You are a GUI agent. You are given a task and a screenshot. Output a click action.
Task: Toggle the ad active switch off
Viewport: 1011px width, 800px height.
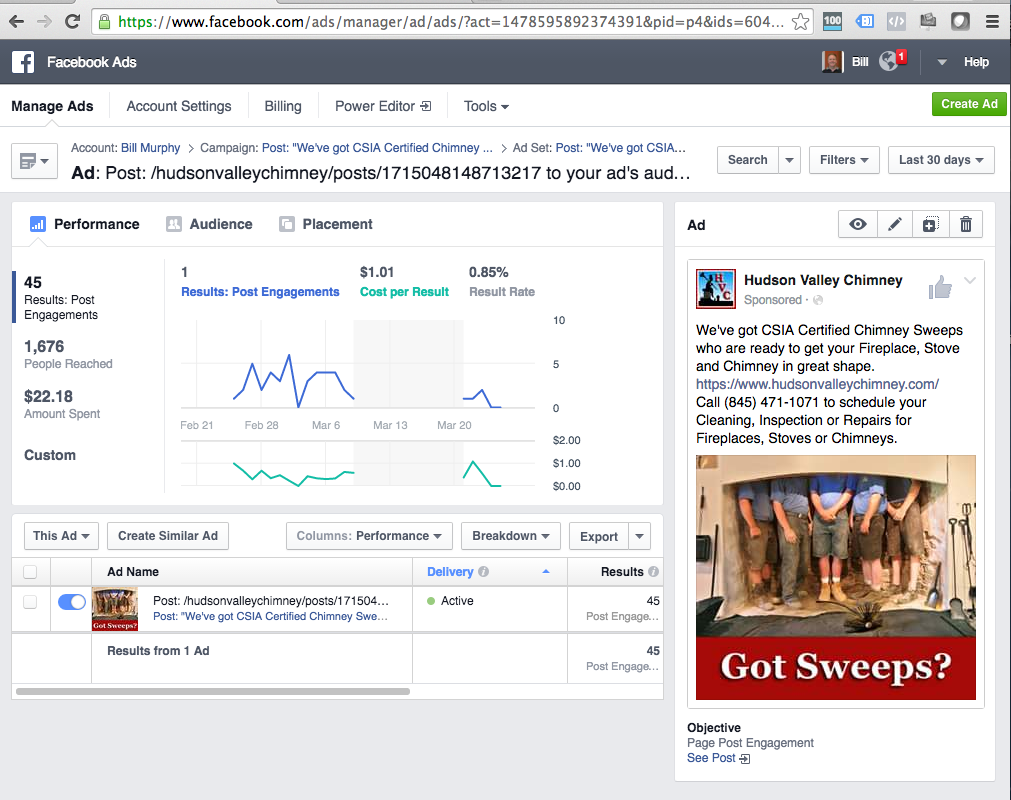72,602
